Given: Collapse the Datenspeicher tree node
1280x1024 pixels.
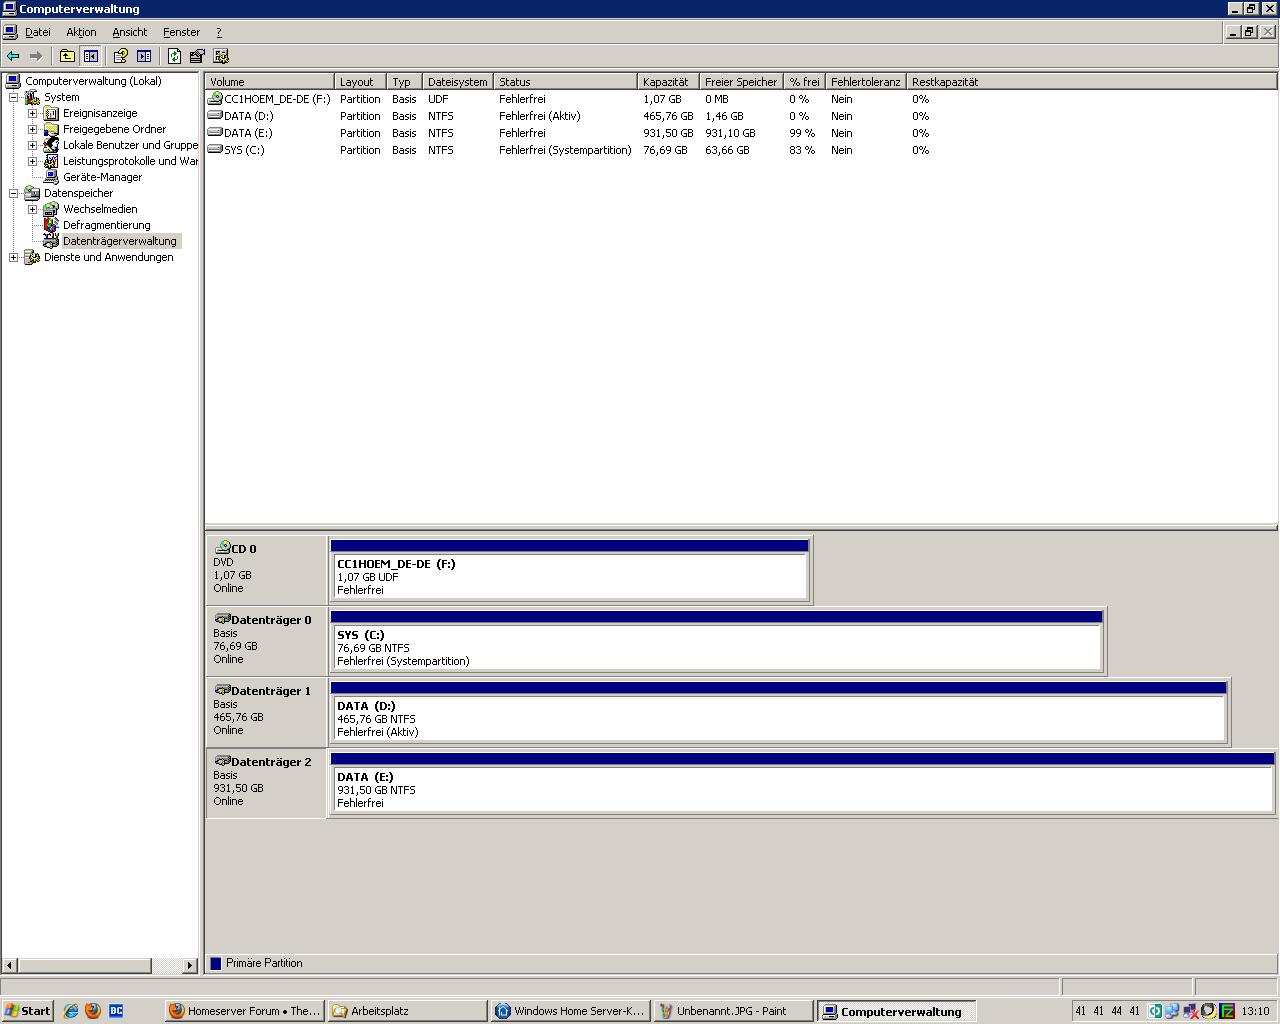Looking at the screenshot, I should (x=14, y=193).
